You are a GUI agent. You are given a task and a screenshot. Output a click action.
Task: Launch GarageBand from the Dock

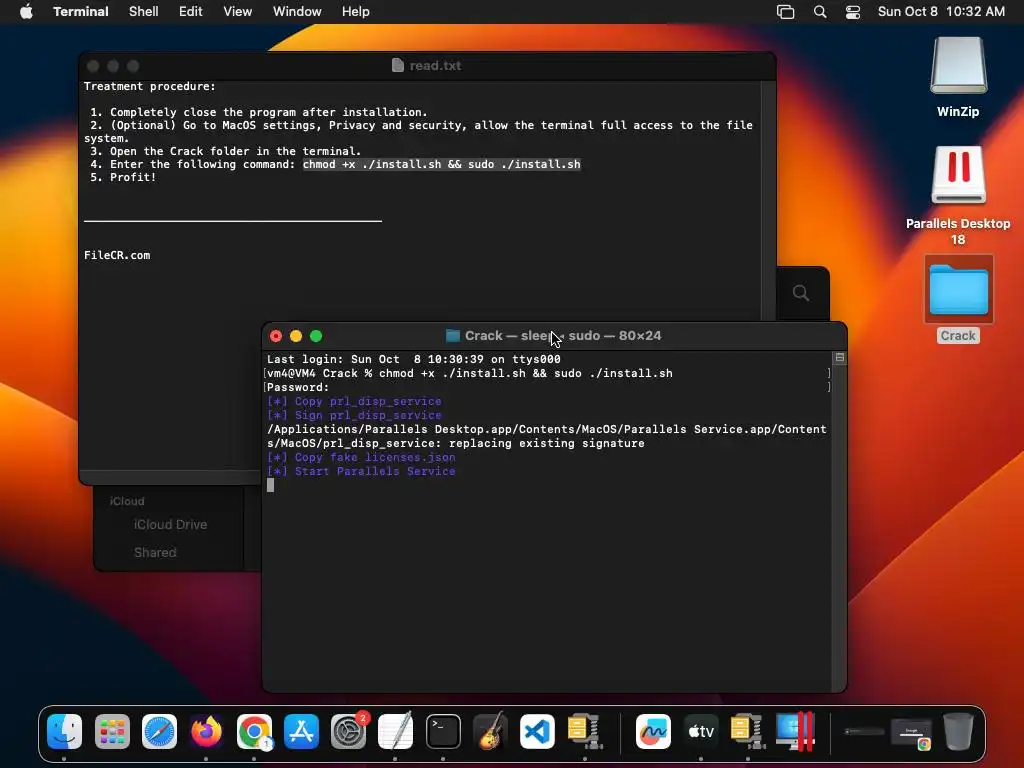coord(490,731)
